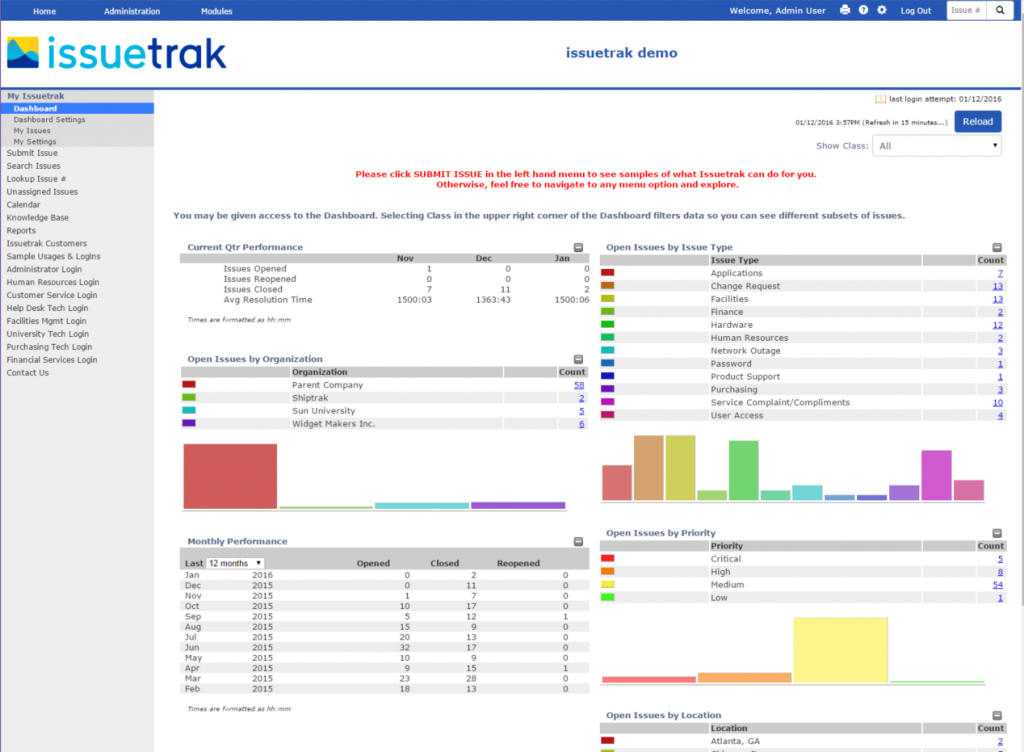Image resolution: width=1024 pixels, height=752 pixels.
Task: Open the Home menu
Action: coord(44,11)
